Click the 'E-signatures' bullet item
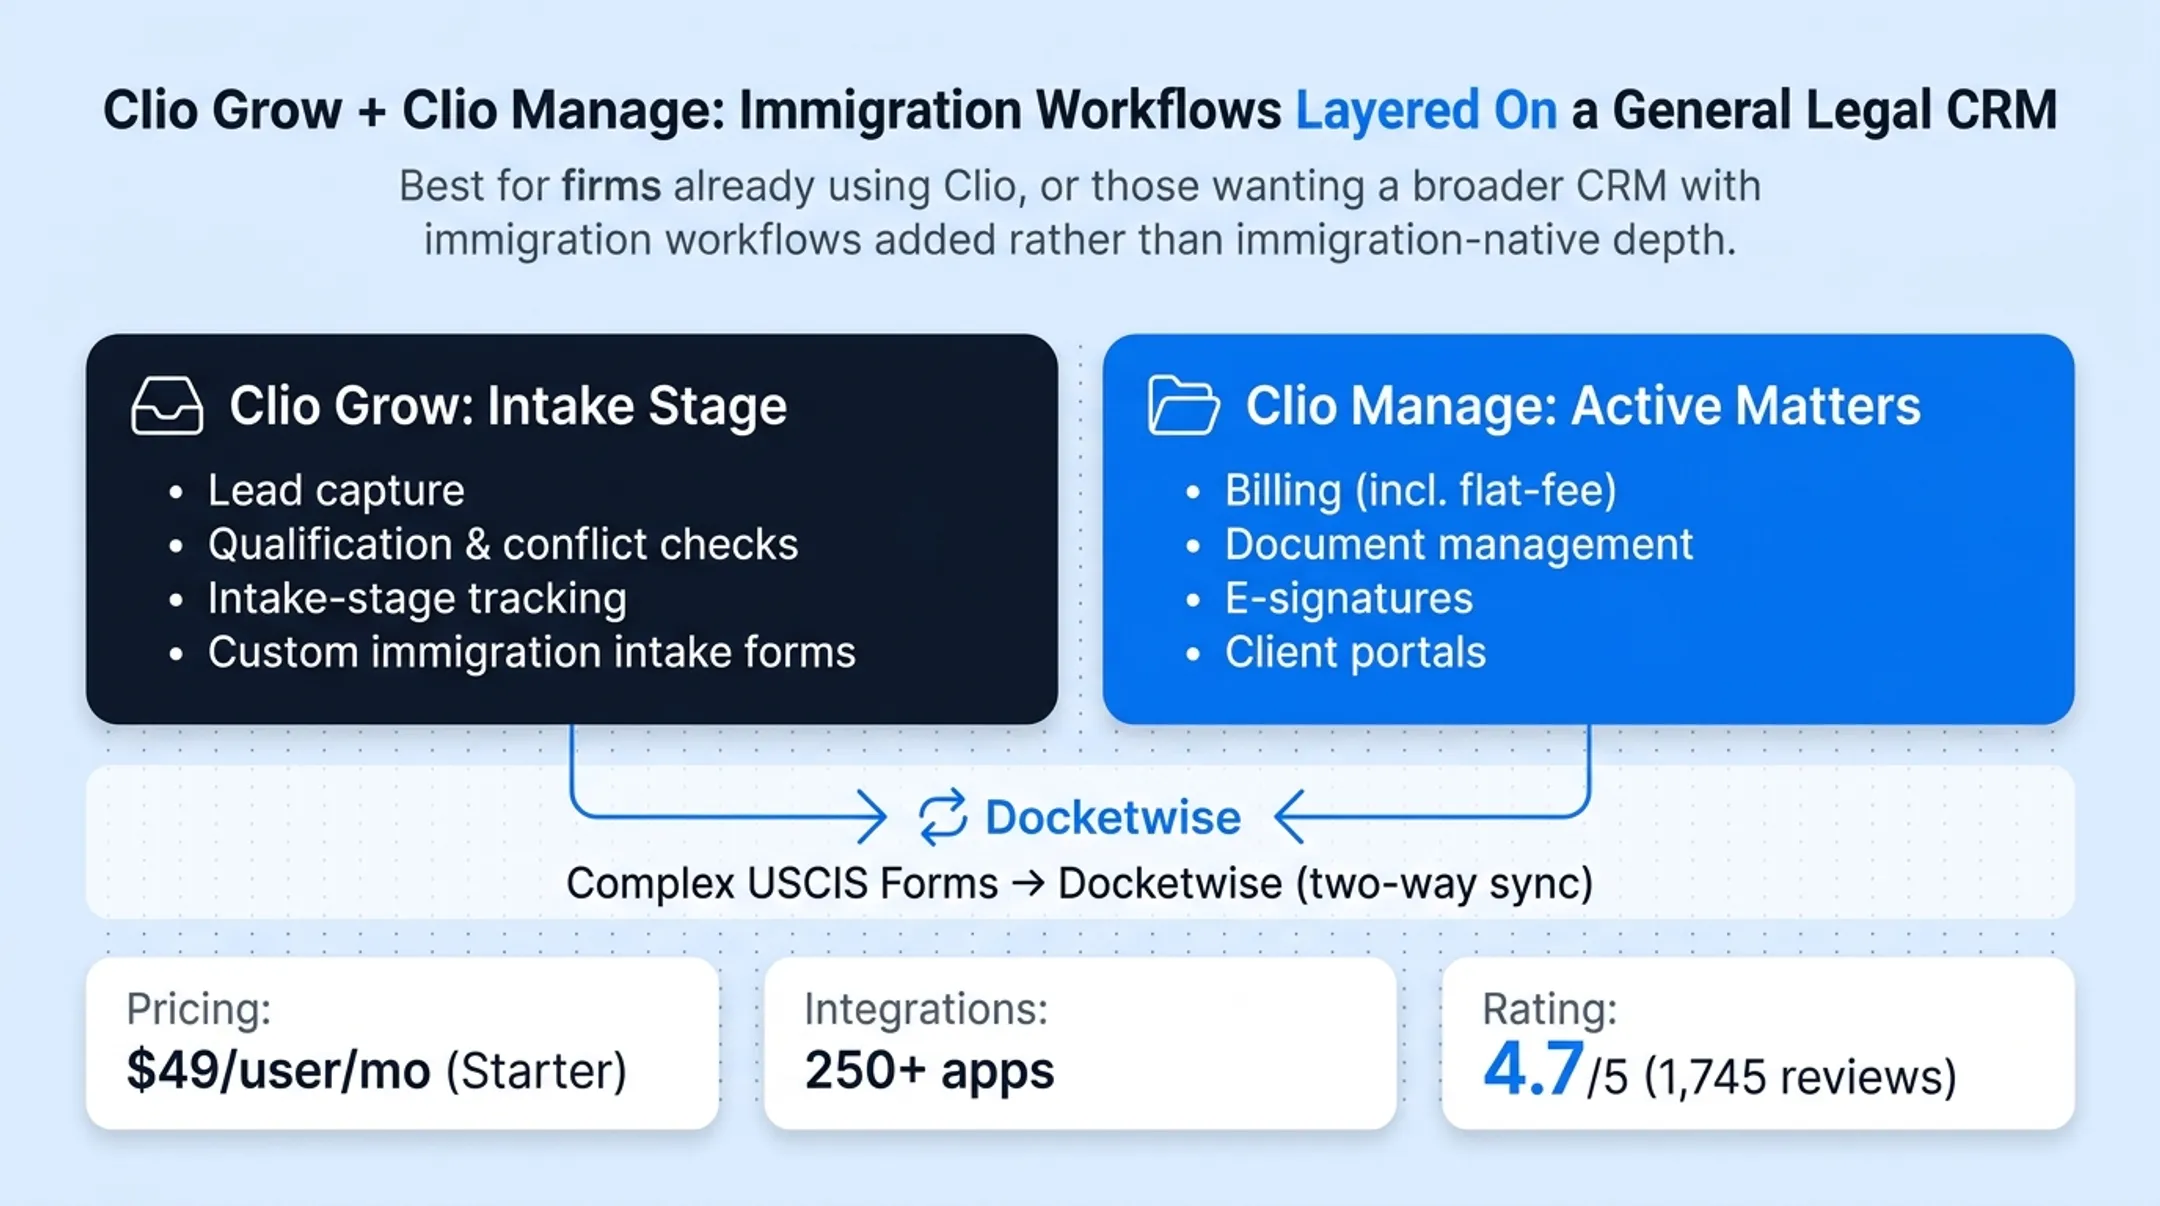The height and width of the screenshot is (1206, 2160). click(1349, 598)
